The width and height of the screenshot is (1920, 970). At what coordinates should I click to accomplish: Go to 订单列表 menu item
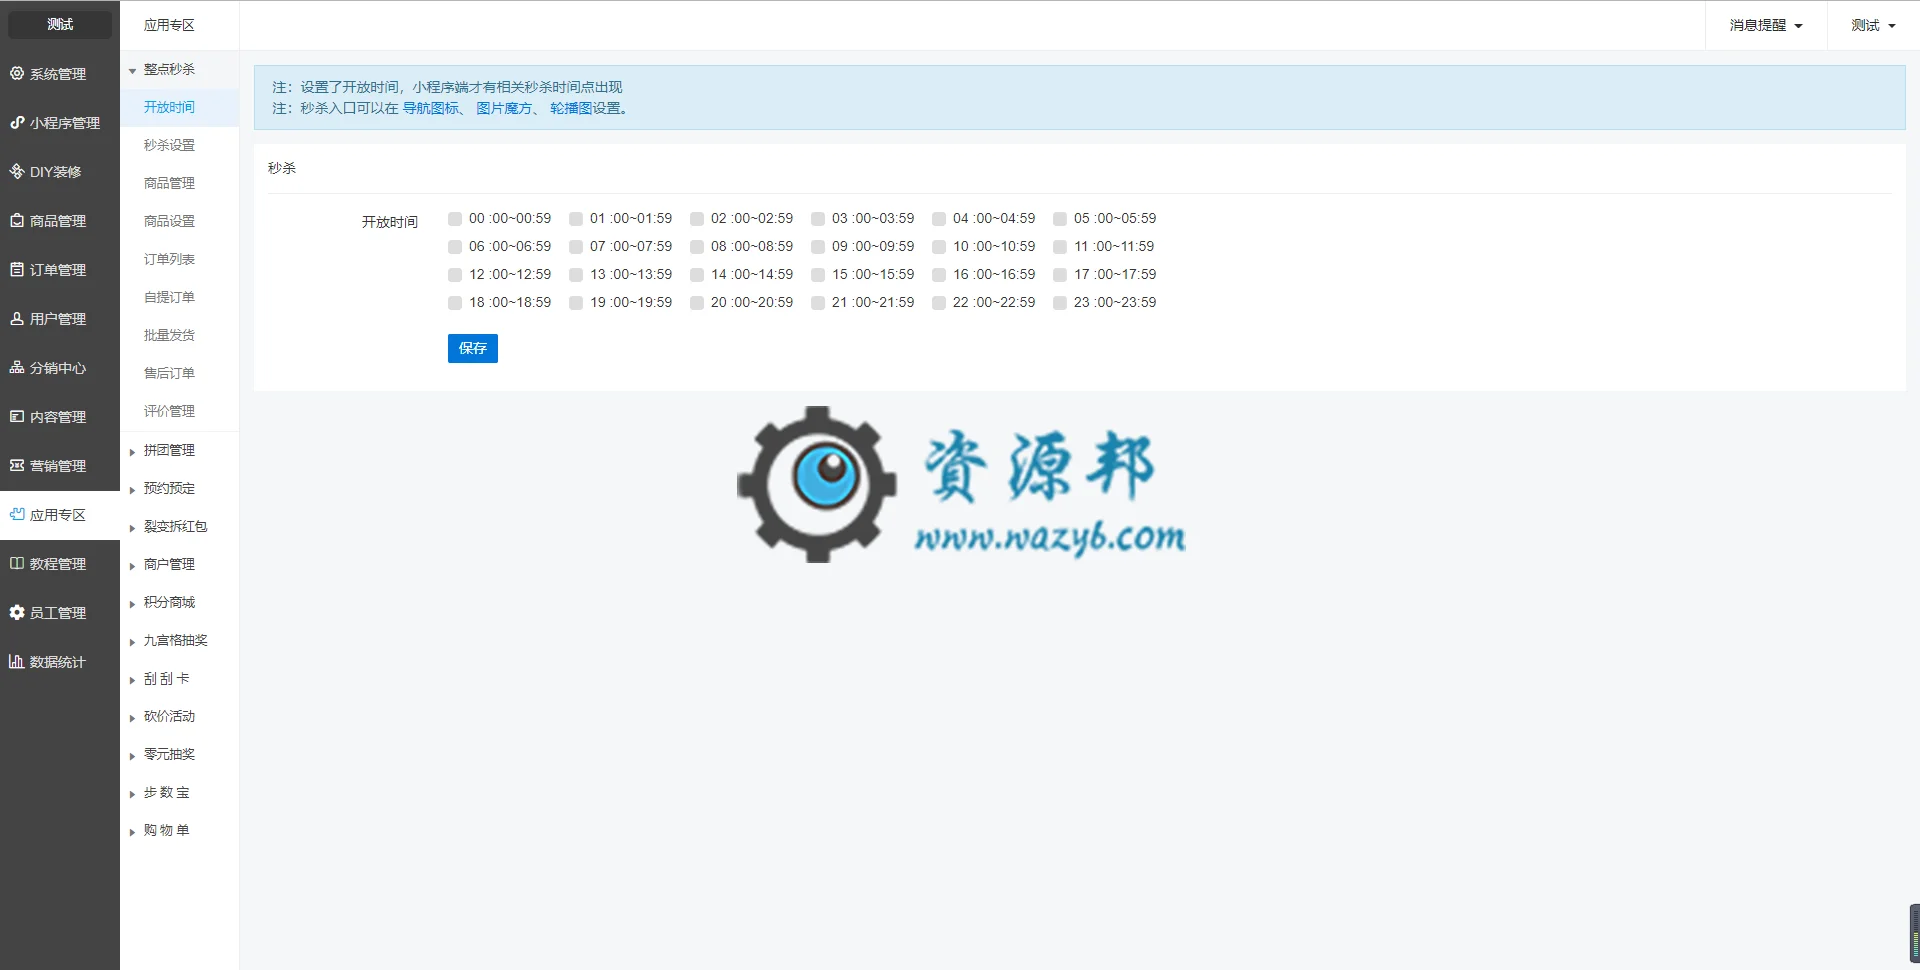169,259
